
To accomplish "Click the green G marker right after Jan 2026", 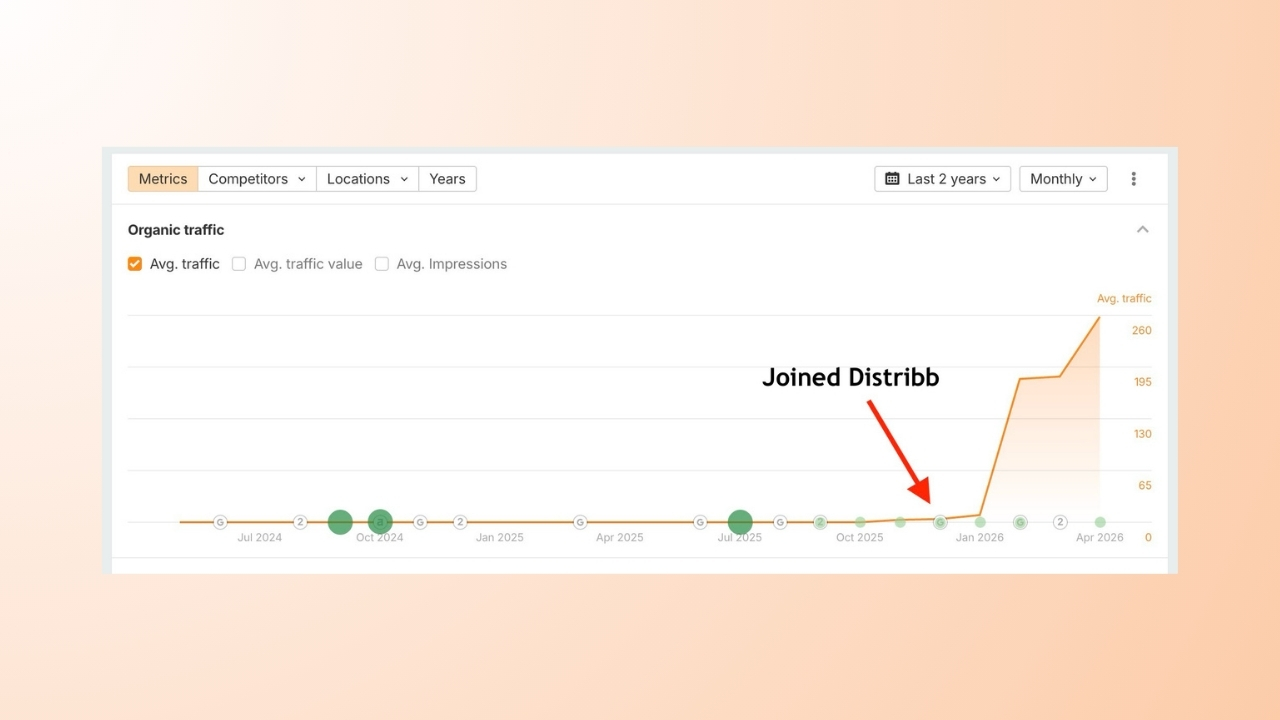I will coord(1020,522).
